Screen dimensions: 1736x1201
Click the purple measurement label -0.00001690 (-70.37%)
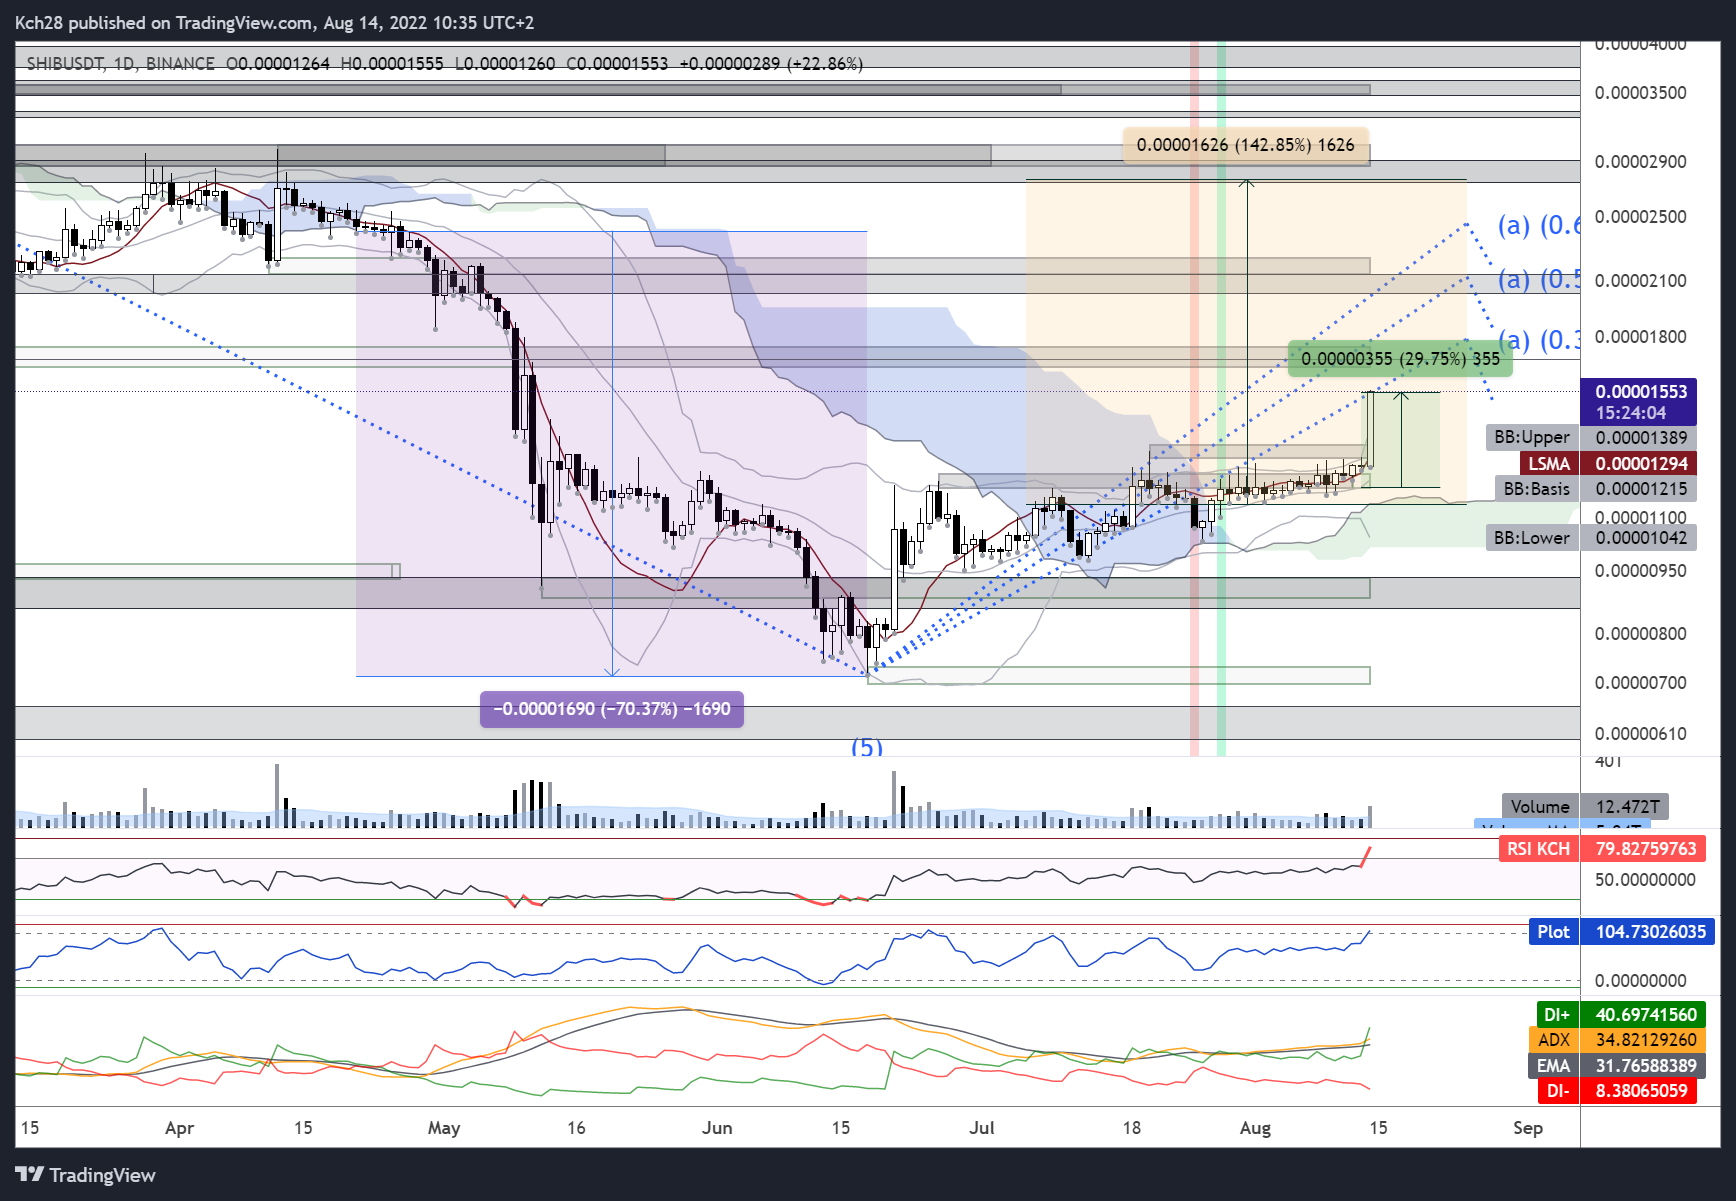point(612,709)
